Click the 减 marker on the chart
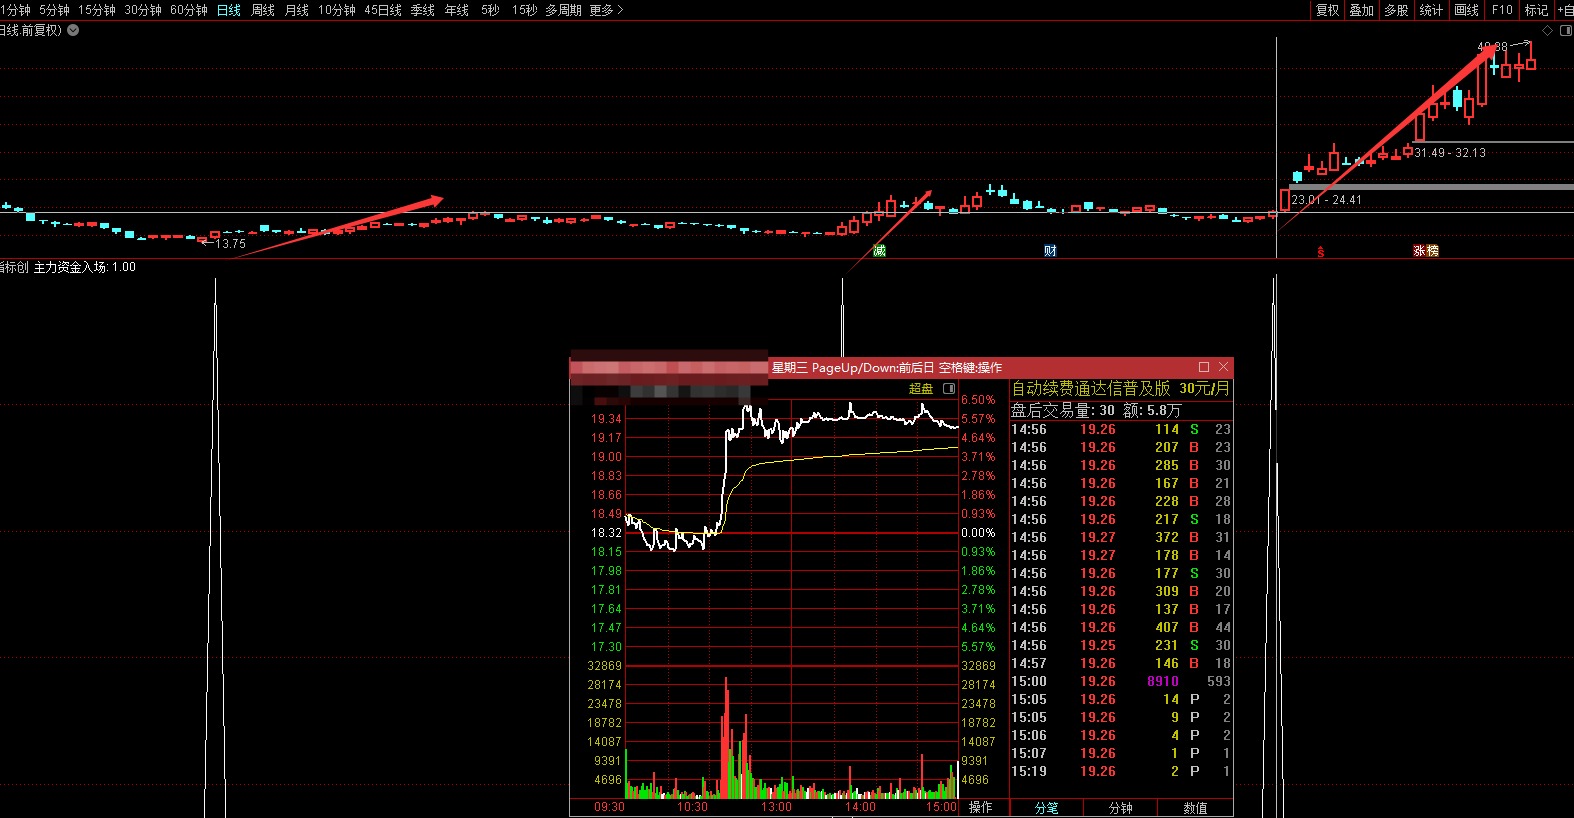1574x818 pixels. coord(879,251)
